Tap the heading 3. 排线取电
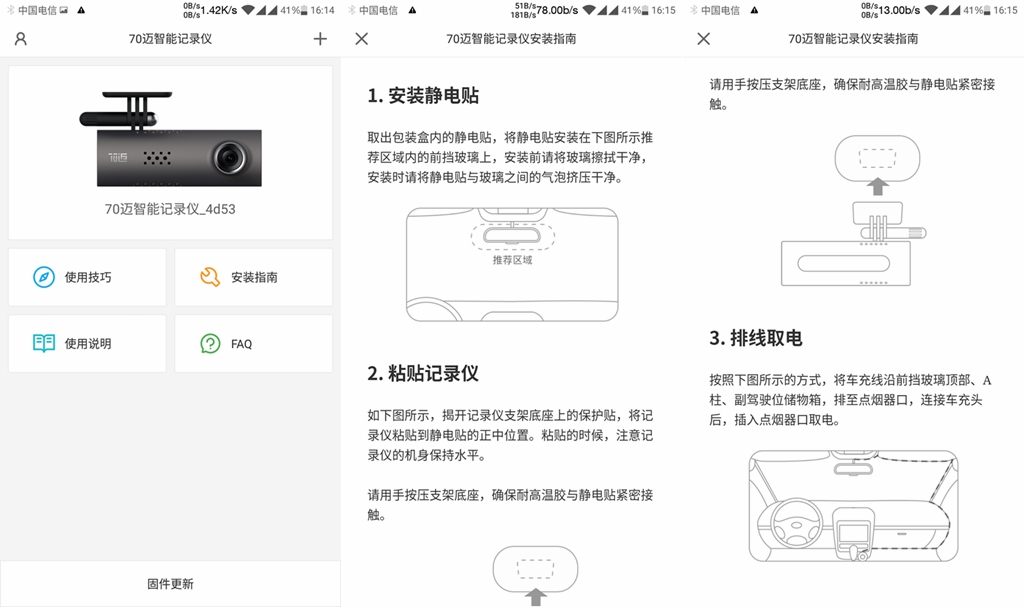This screenshot has width=1024, height=607. point(756,338)
